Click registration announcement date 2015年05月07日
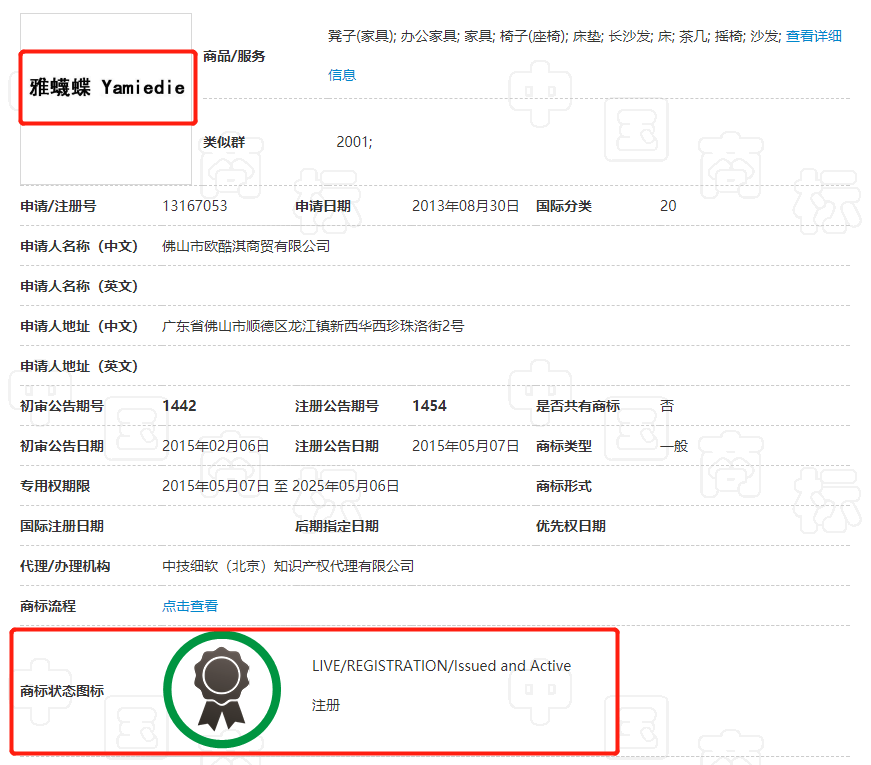The image size is (871, 765). coord(465,446)
